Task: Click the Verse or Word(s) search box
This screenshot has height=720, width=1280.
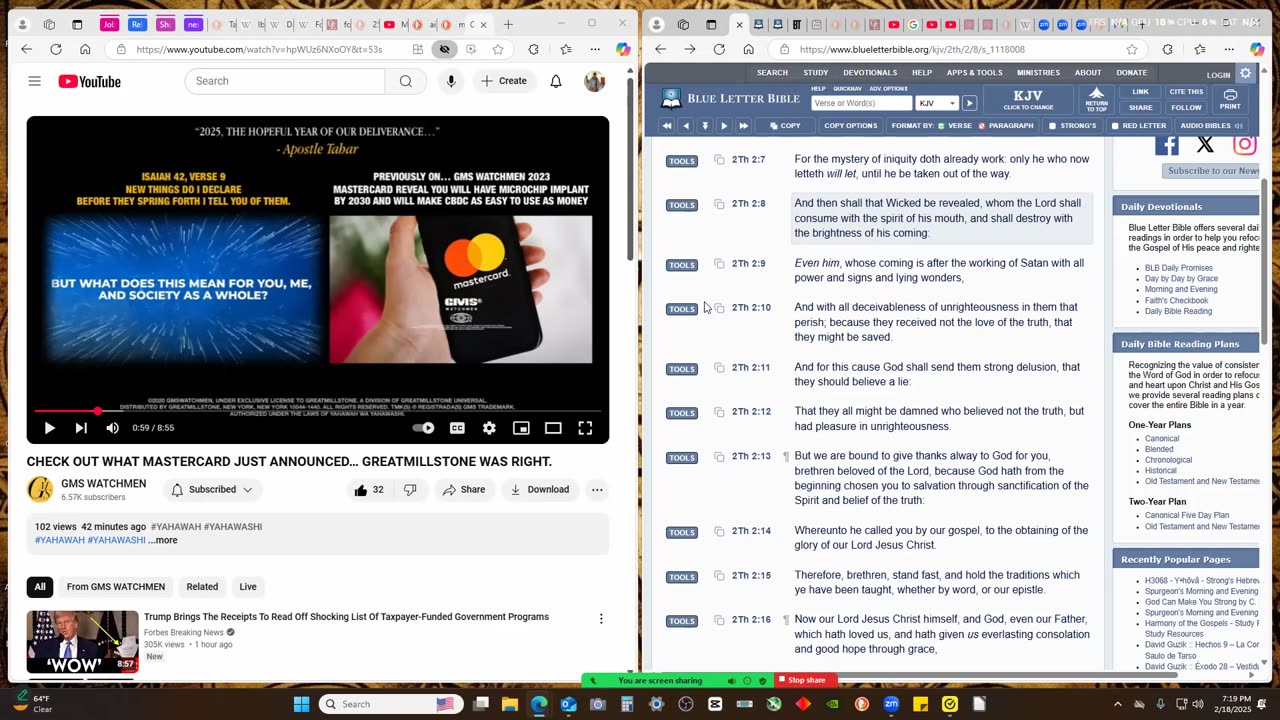Action: coord(862,103)
